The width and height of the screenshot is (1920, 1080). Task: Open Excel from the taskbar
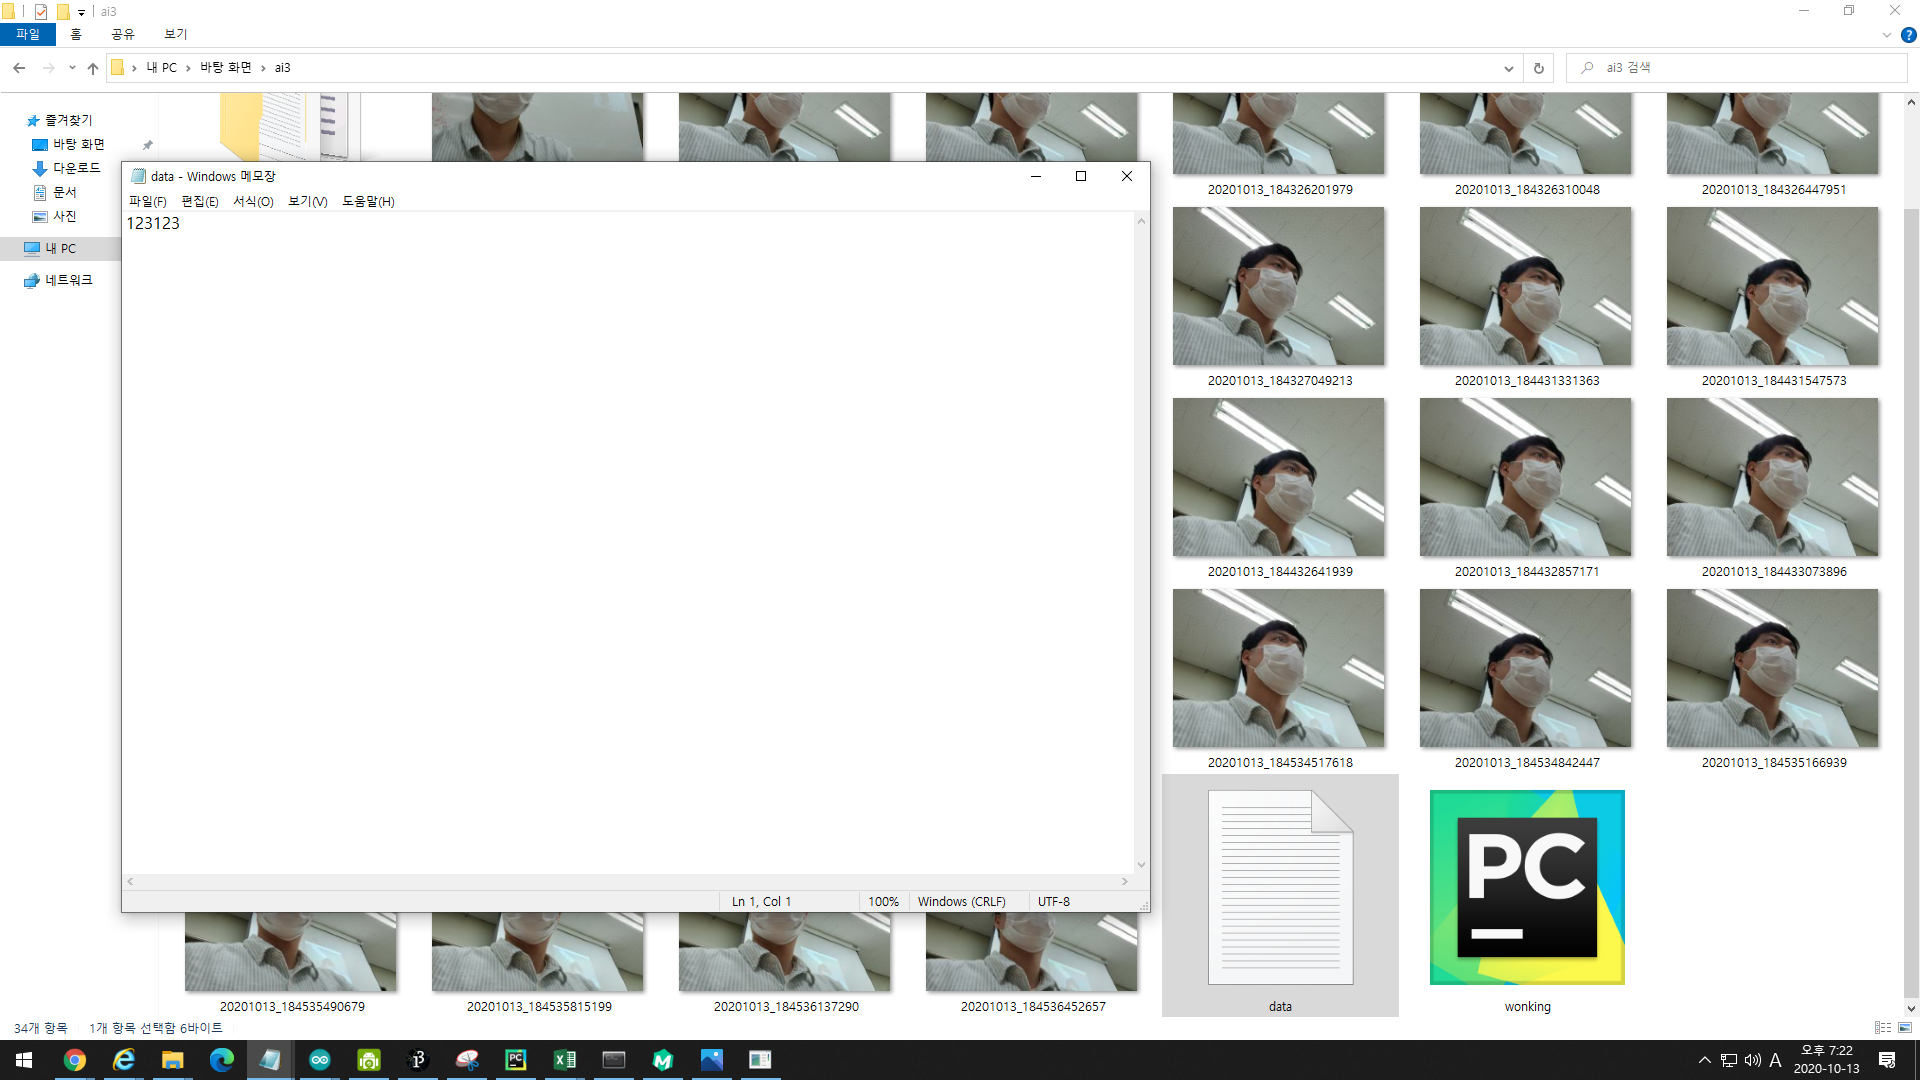(x=564, y=1060)
